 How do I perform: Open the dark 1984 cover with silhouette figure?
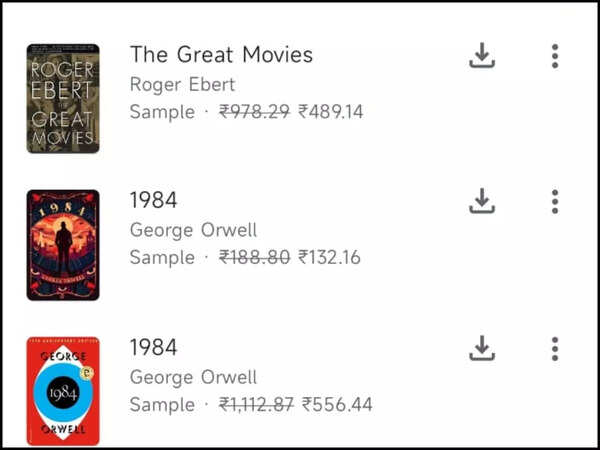click(63, 245)
